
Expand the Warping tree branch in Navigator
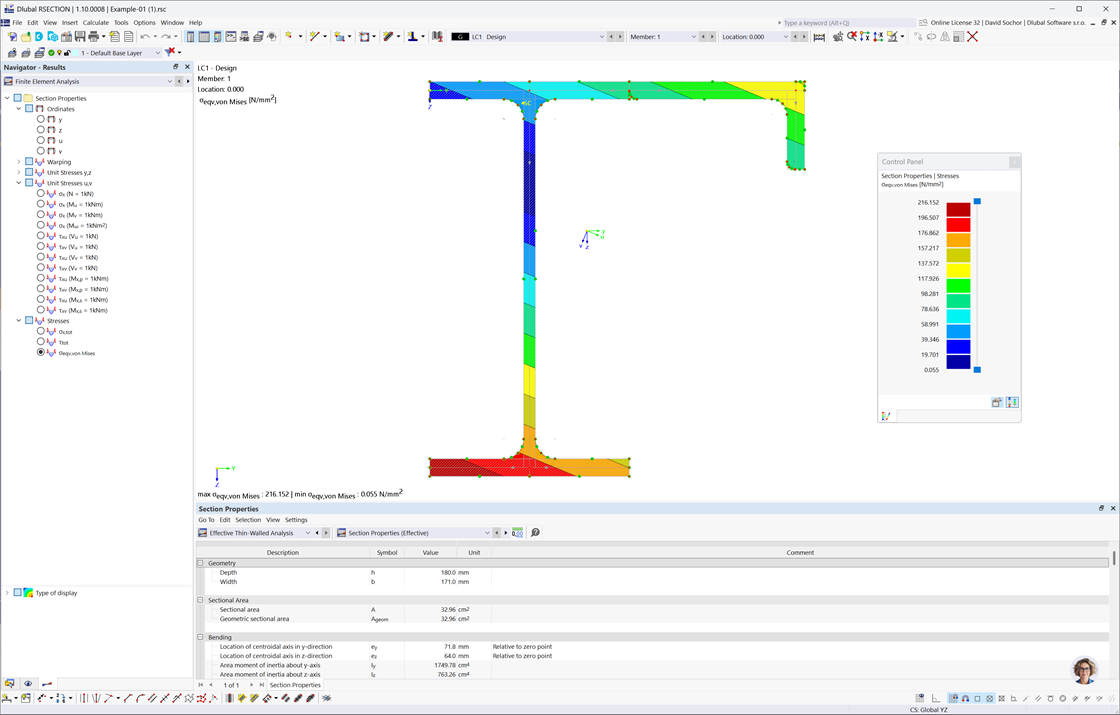coord(19,161)
